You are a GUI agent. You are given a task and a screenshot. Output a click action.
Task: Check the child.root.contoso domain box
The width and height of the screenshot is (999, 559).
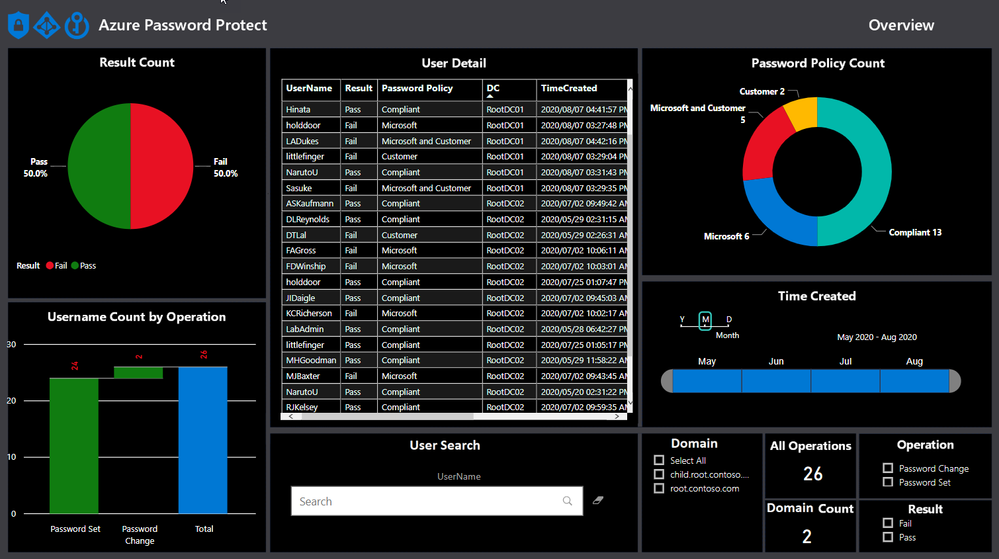[x=659, y=474]
